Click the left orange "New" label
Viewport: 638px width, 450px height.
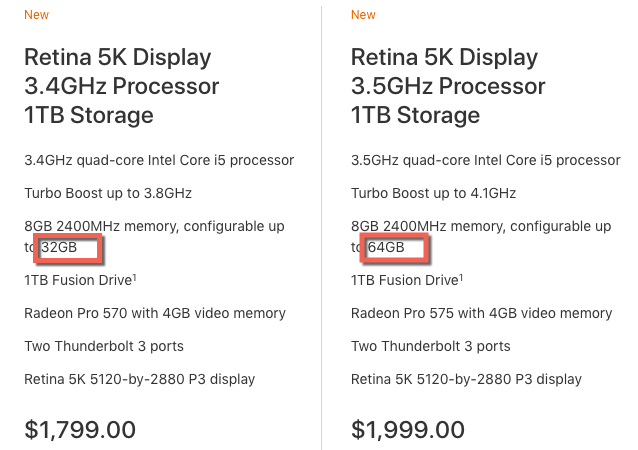tap(36, 15)
